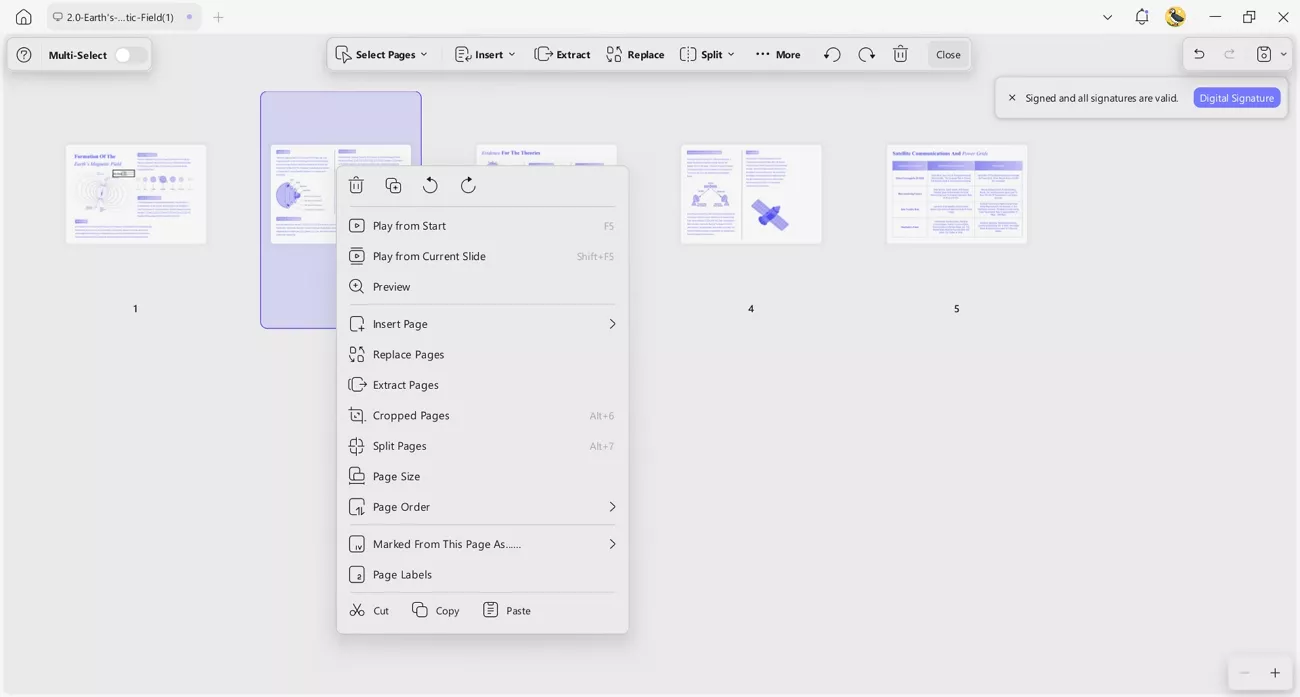Click the Redo arrow icon

click(x=1230, y=54)
